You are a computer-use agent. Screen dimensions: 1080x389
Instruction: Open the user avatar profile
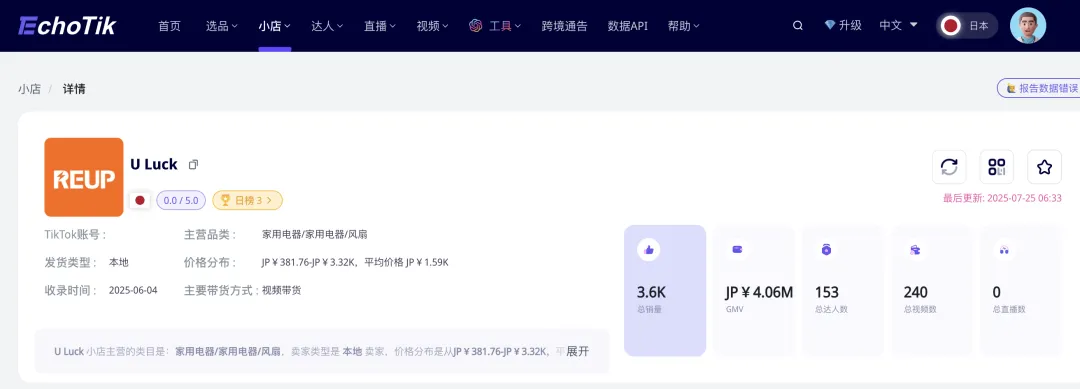tap(1028, 25)
